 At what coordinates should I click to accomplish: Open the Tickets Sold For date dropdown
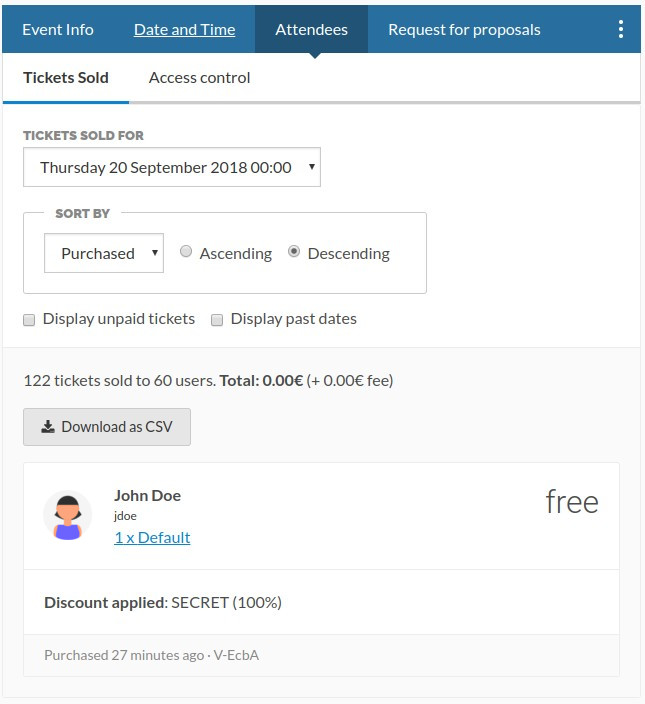(x=172, y=167)
